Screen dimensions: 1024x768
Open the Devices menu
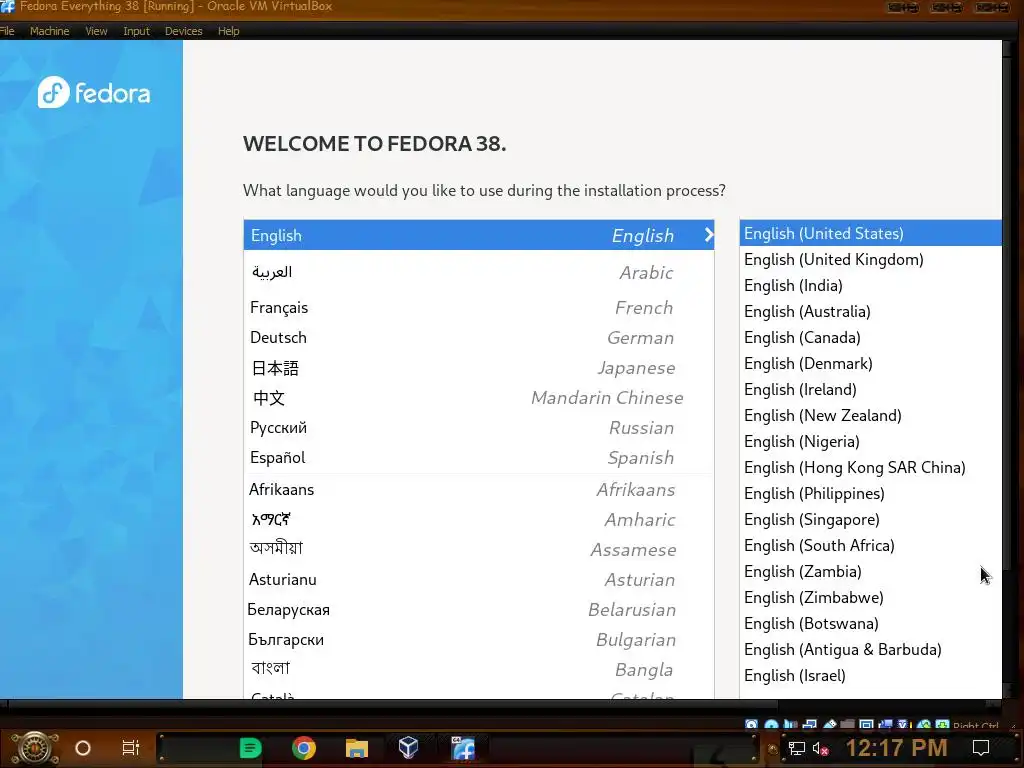184,31
